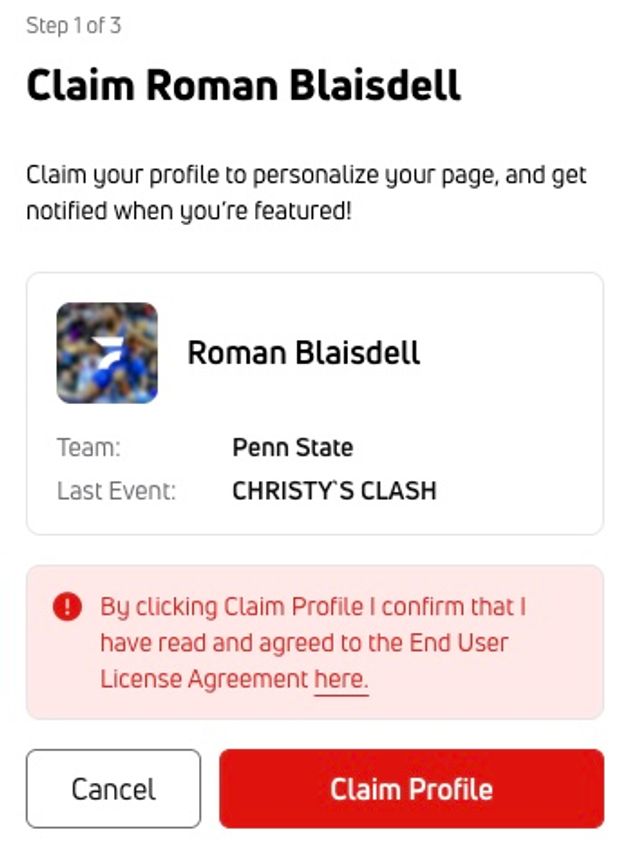Open the End User License Agreement 'here' link
Viewport: 640px width, 848px height.
pyautogui.click(x=341, y=679)
